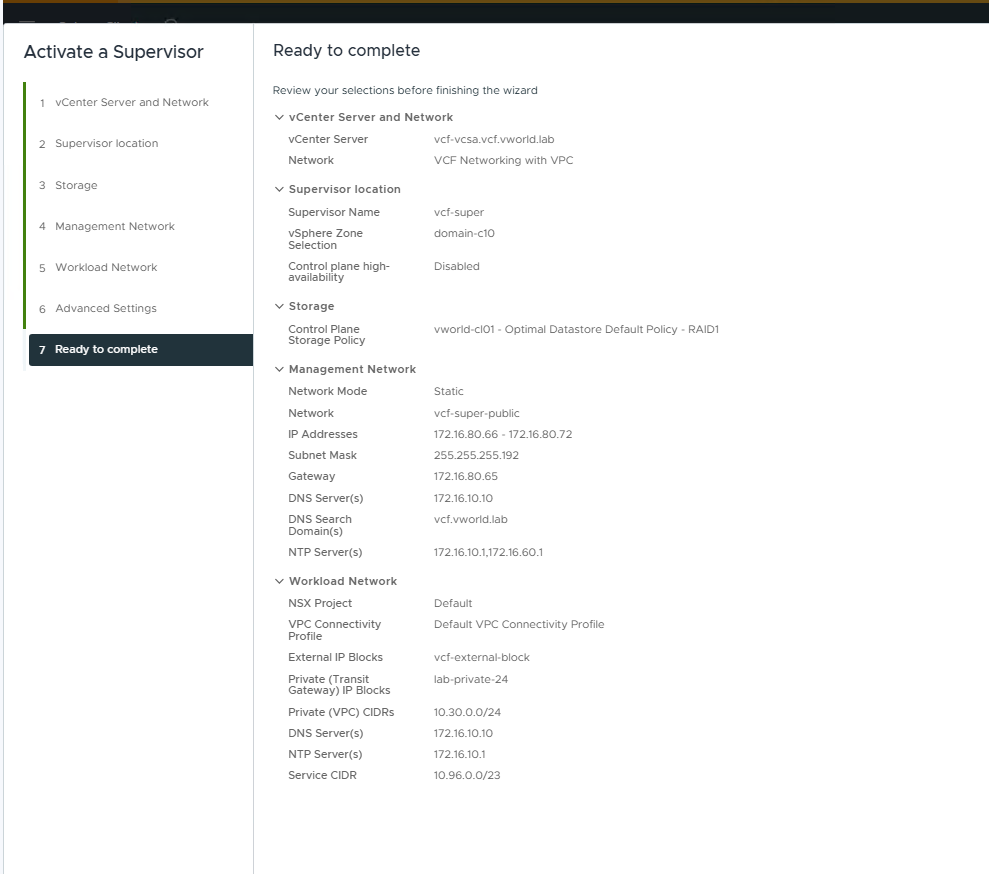This screenshot has height=874, width=989.
Task: Go to vCenter Server and Network step
Action: [132, 102]
